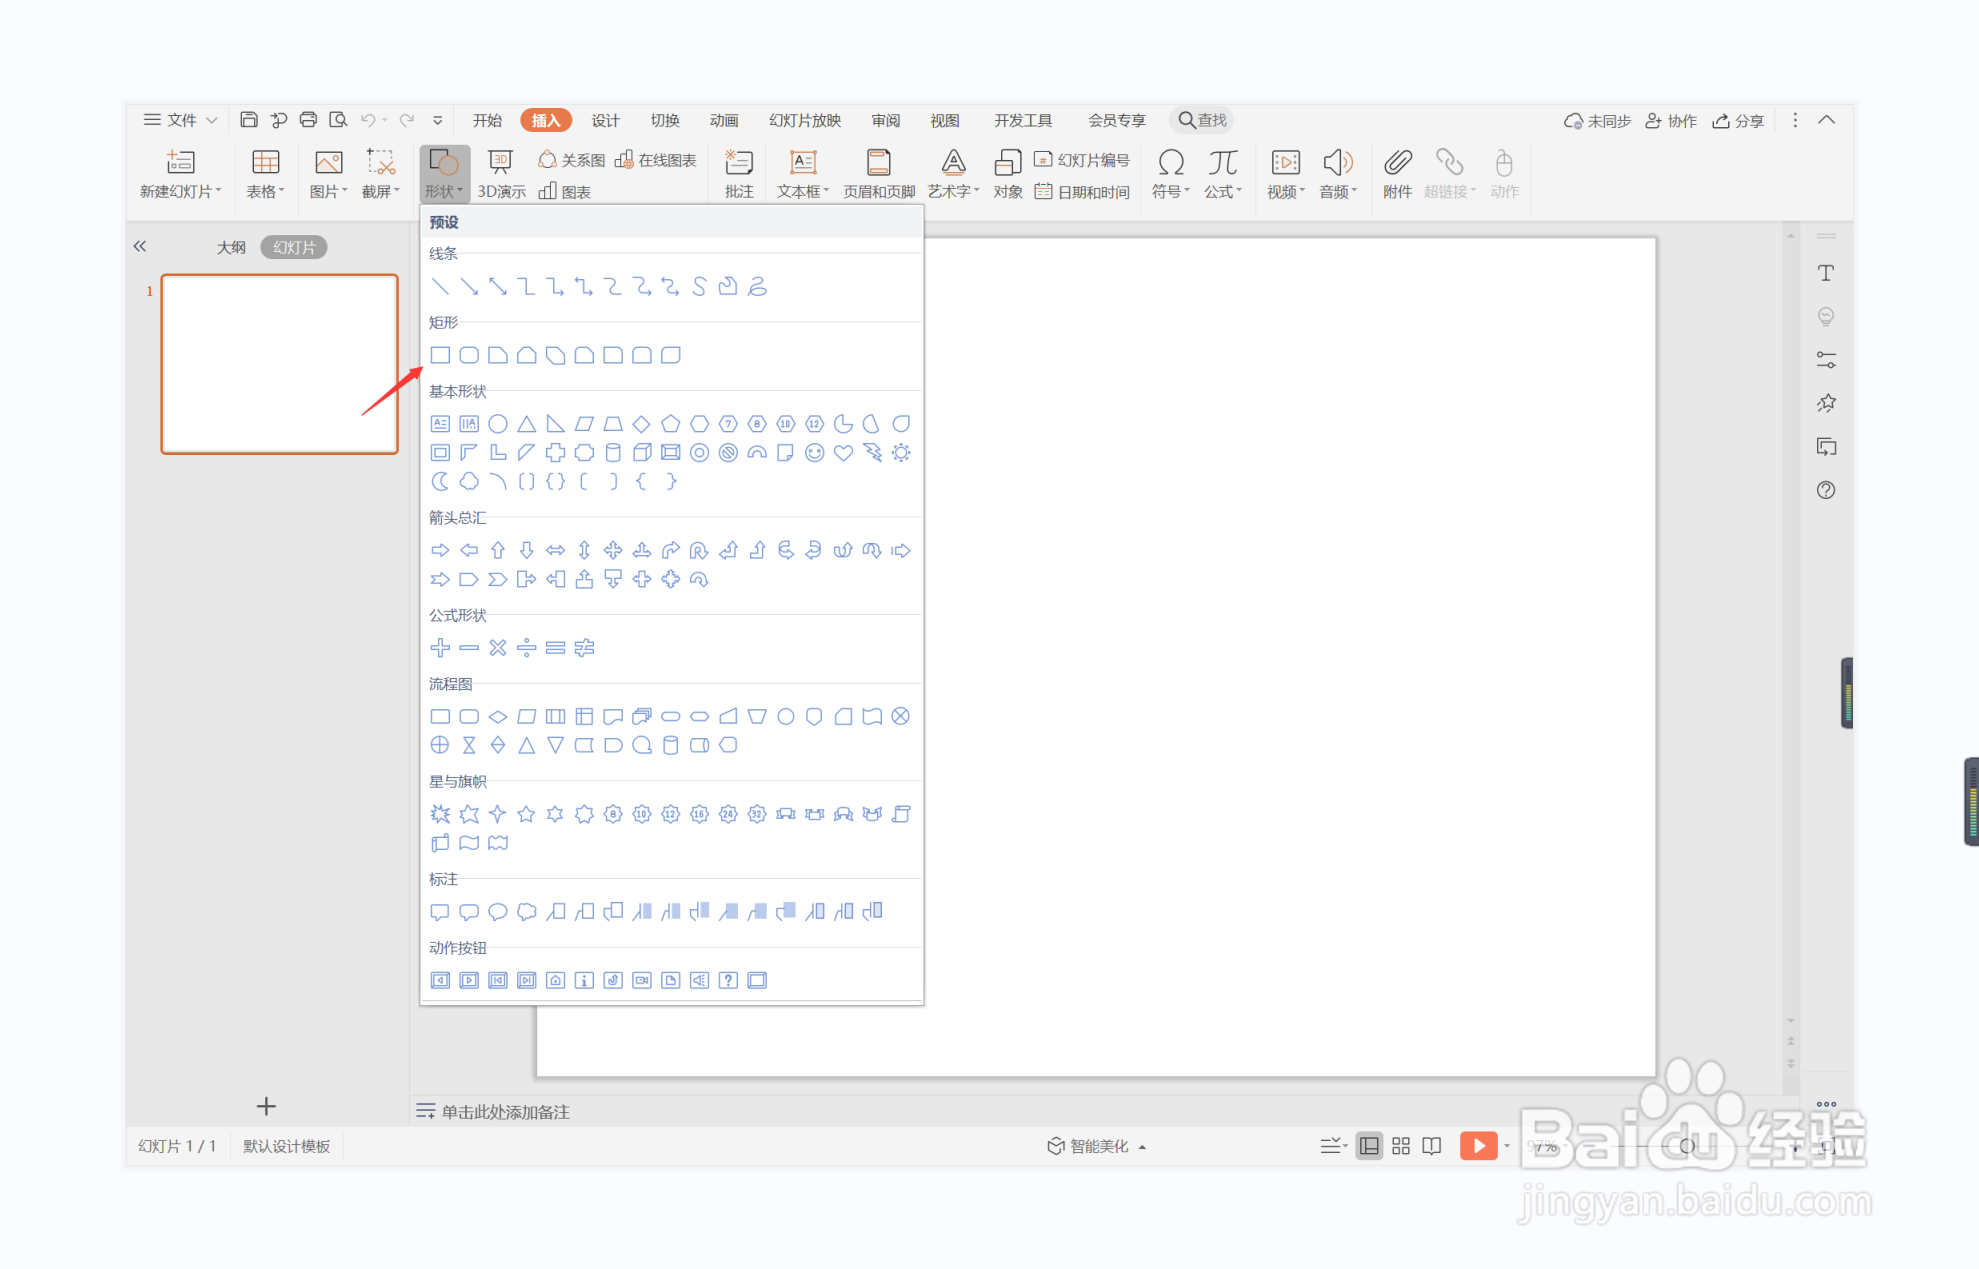Image resolution: width=1979 pixels, height=1269 pixels.
Task: Switch to slide sorter grid view
Action: [1400, 1146]
